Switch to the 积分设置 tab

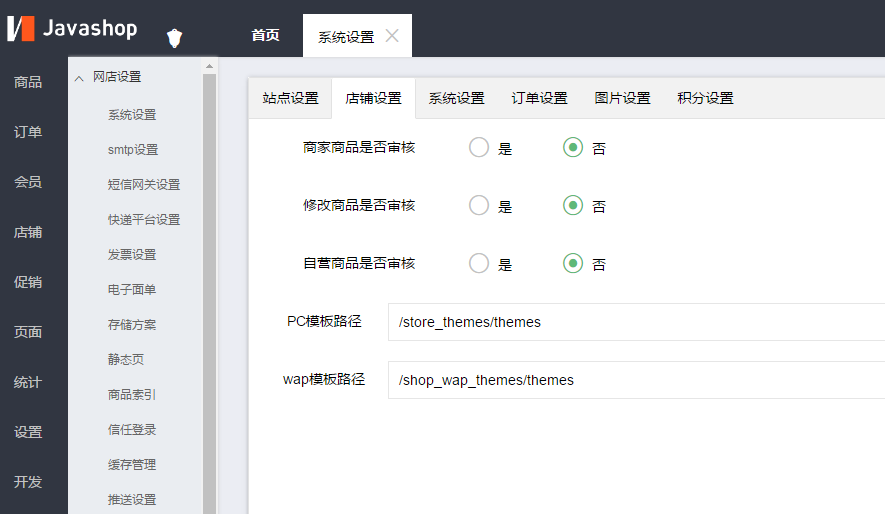[705, 98]
